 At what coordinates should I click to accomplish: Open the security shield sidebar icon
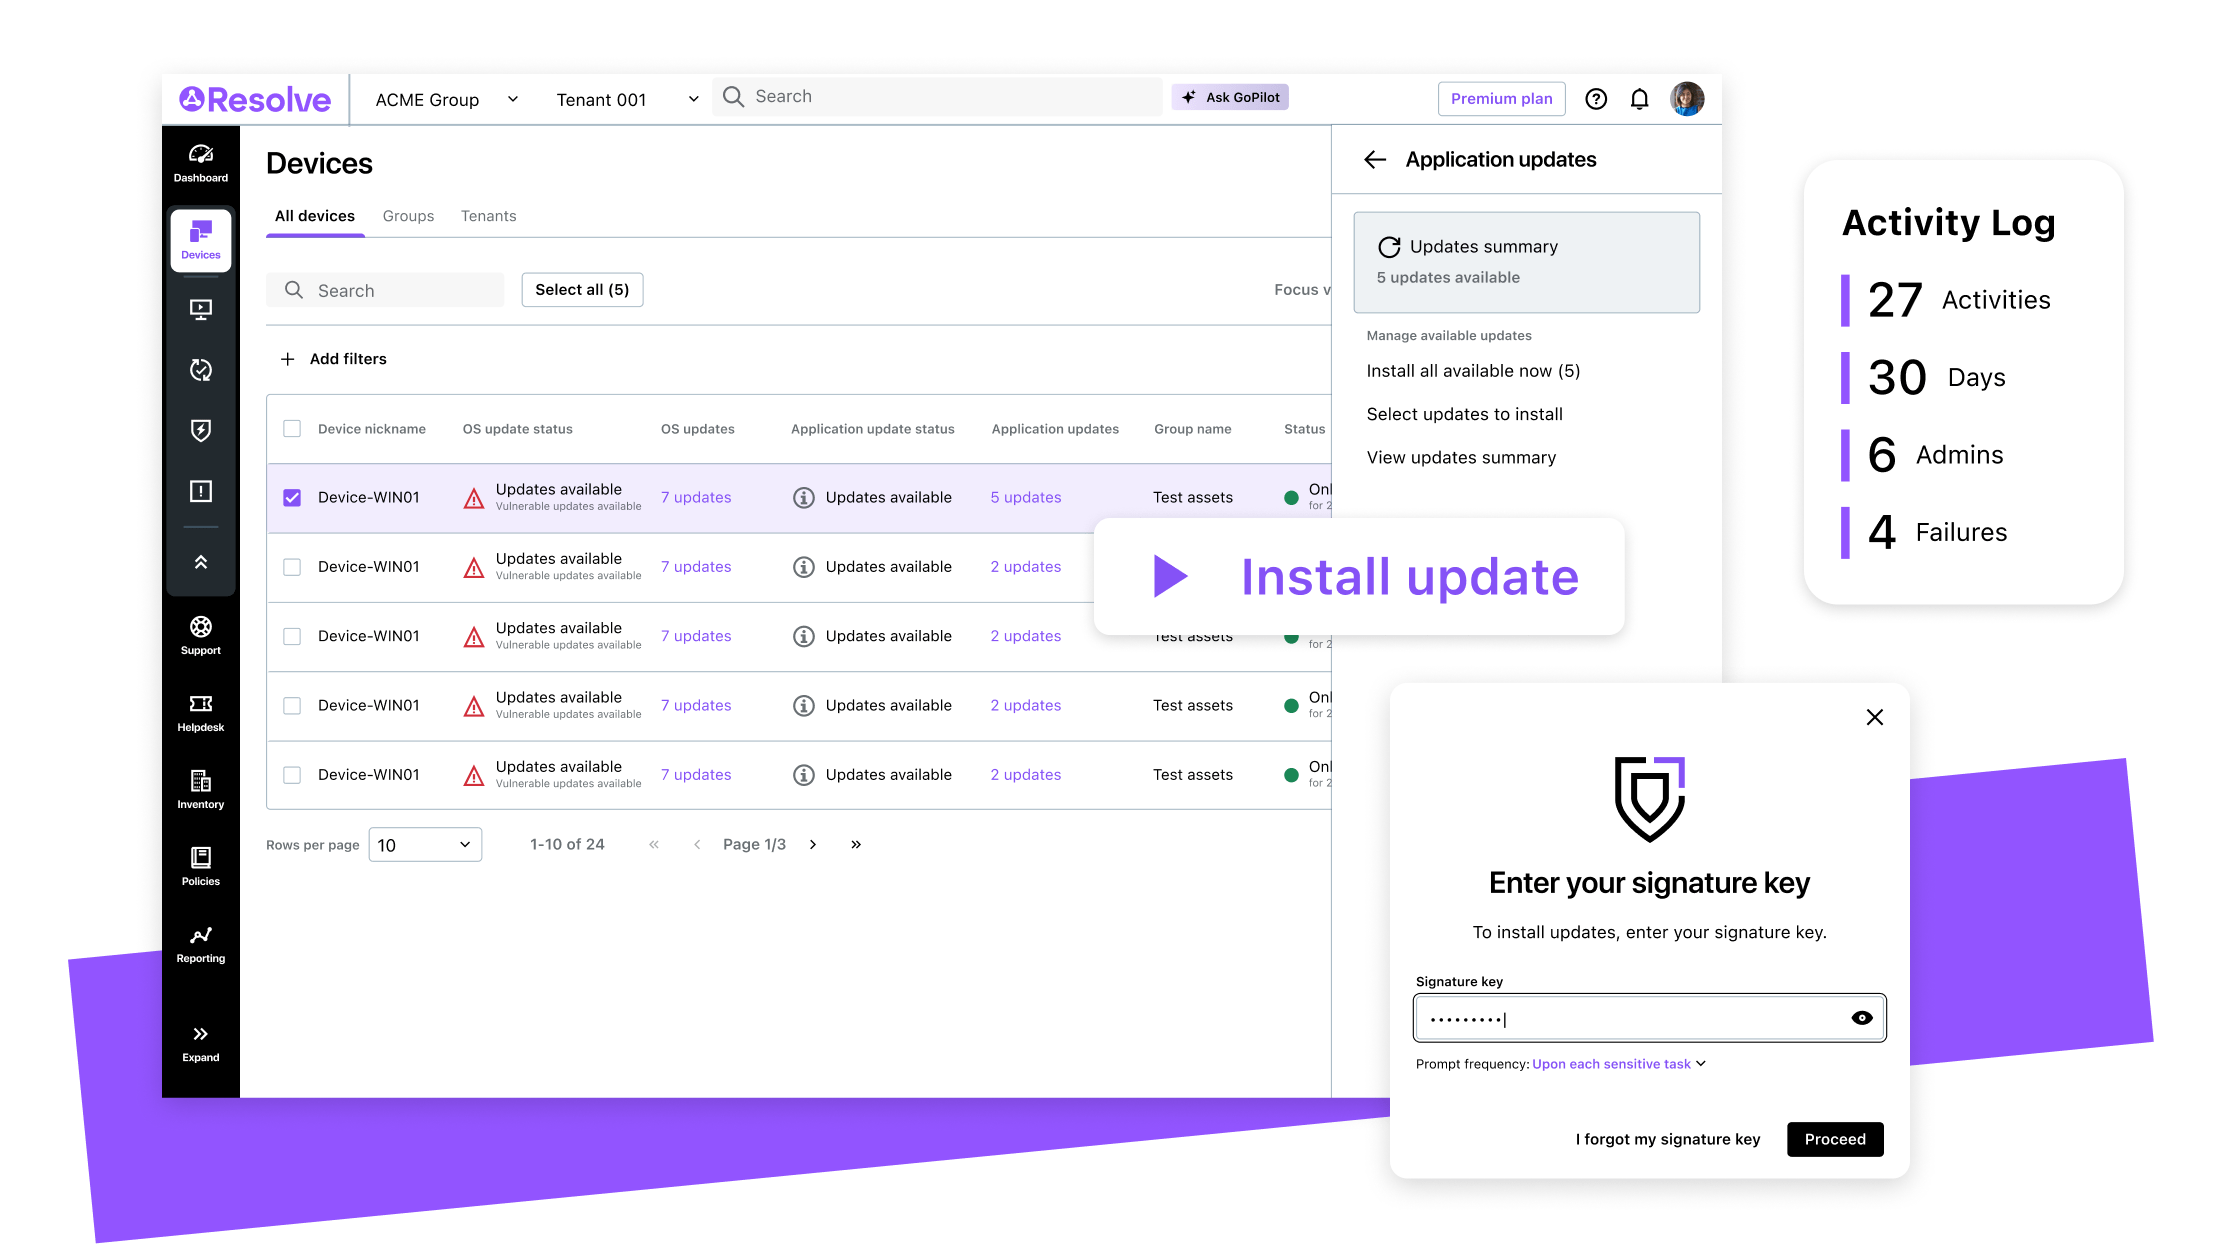tap(200, 430)
